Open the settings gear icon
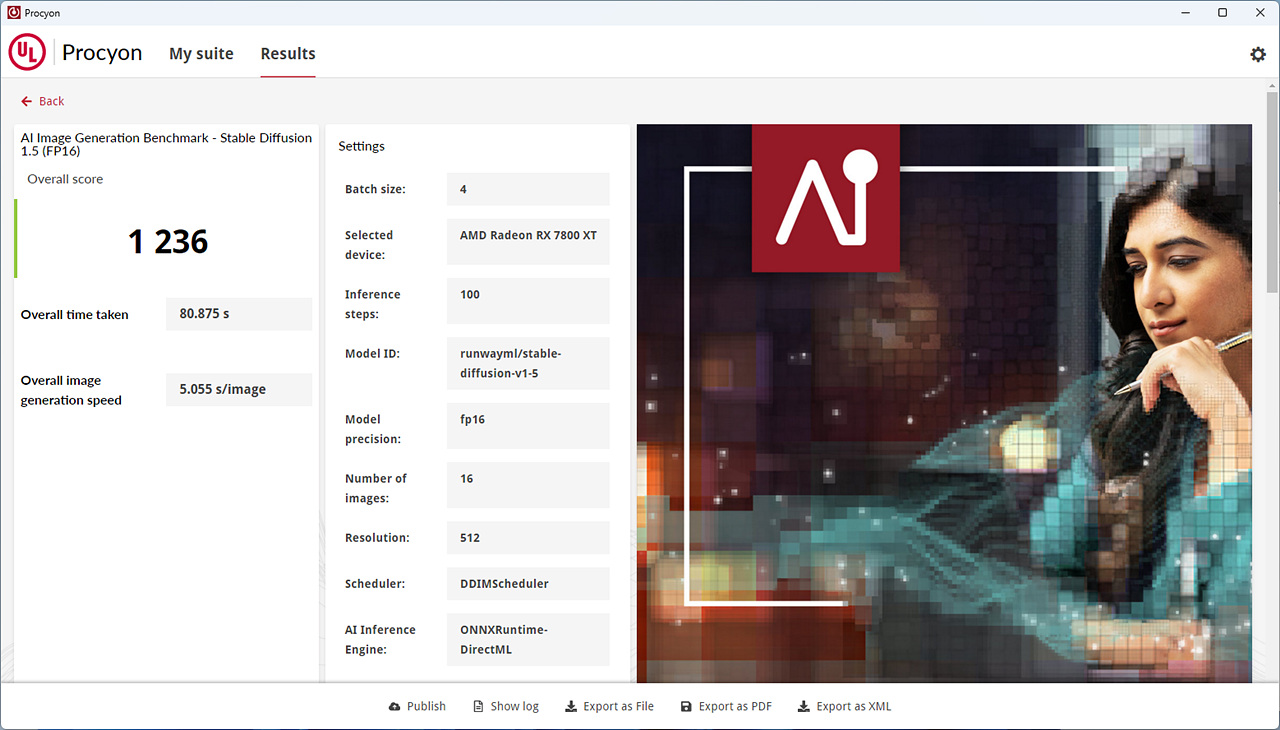 tap(1258, 54)
